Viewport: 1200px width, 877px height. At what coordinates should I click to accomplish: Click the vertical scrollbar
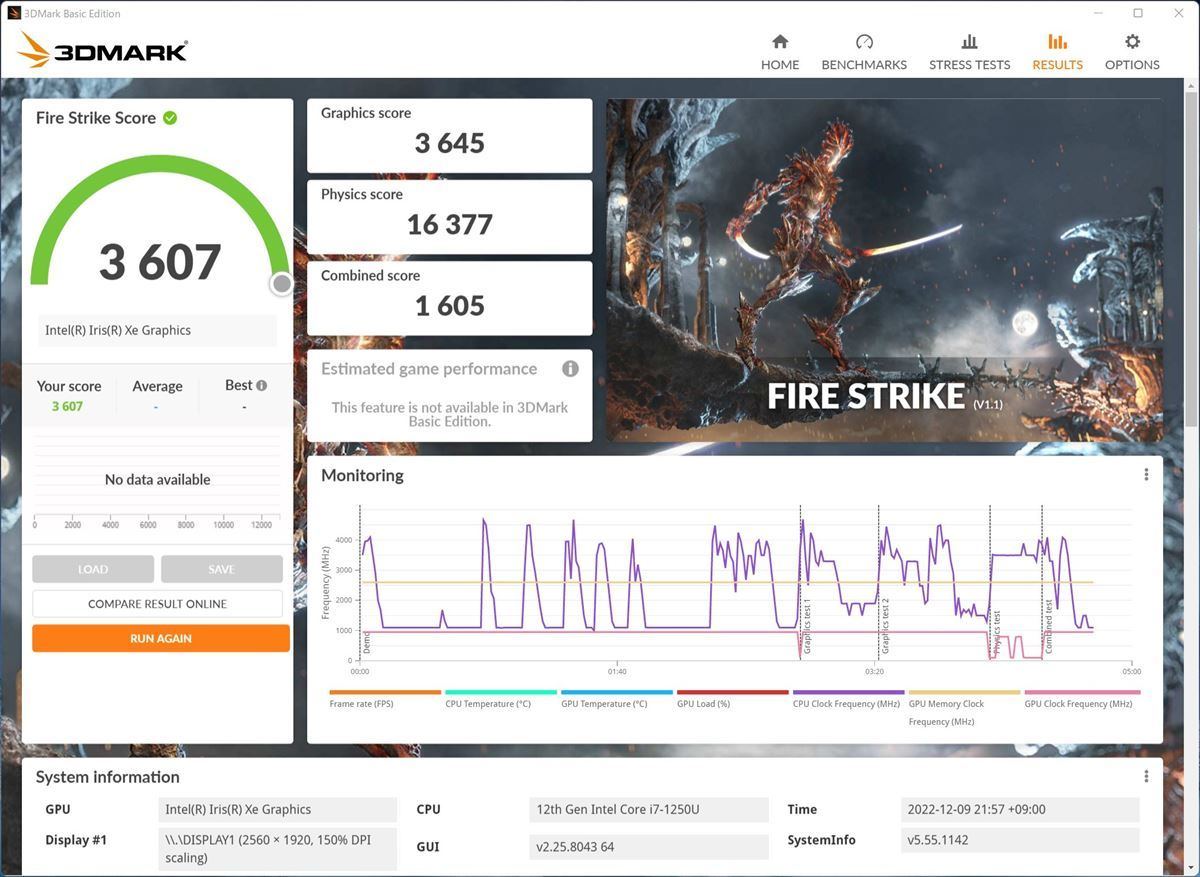[x=1191, y=260]
